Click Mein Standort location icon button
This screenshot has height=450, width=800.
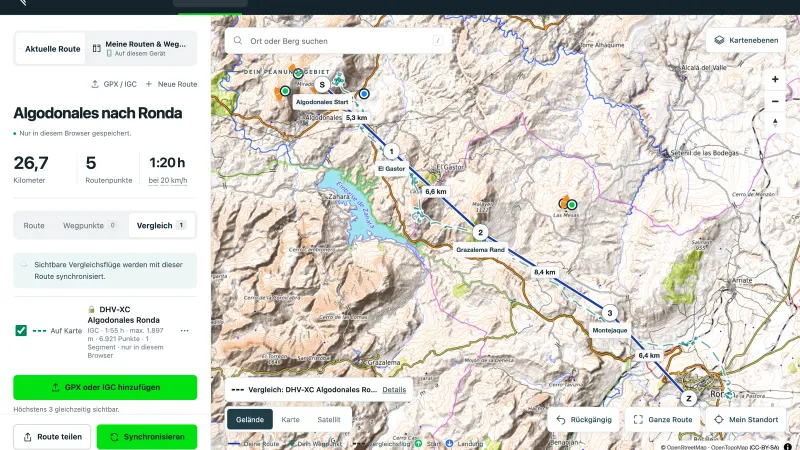pos(746,419)
